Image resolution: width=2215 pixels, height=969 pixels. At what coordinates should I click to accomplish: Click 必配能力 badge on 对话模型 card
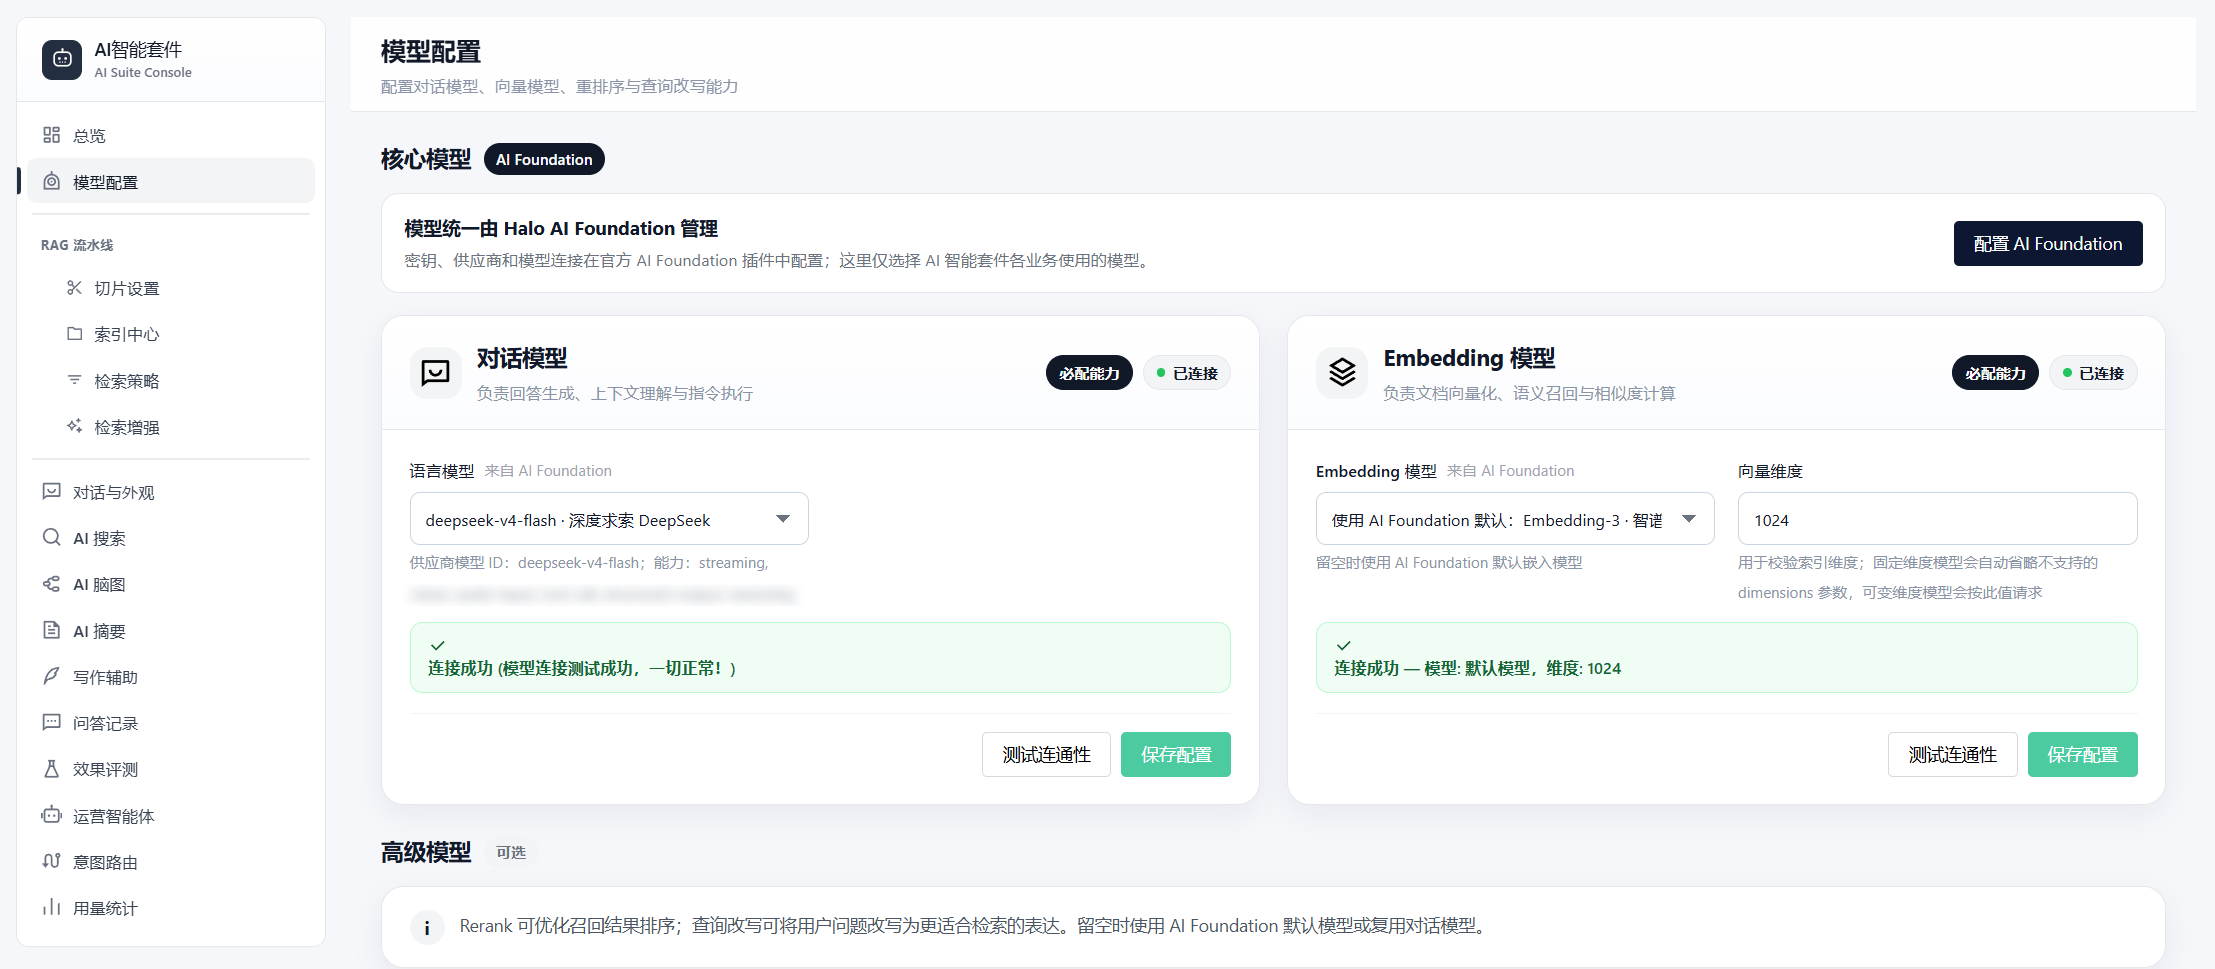pos(1089,373)
